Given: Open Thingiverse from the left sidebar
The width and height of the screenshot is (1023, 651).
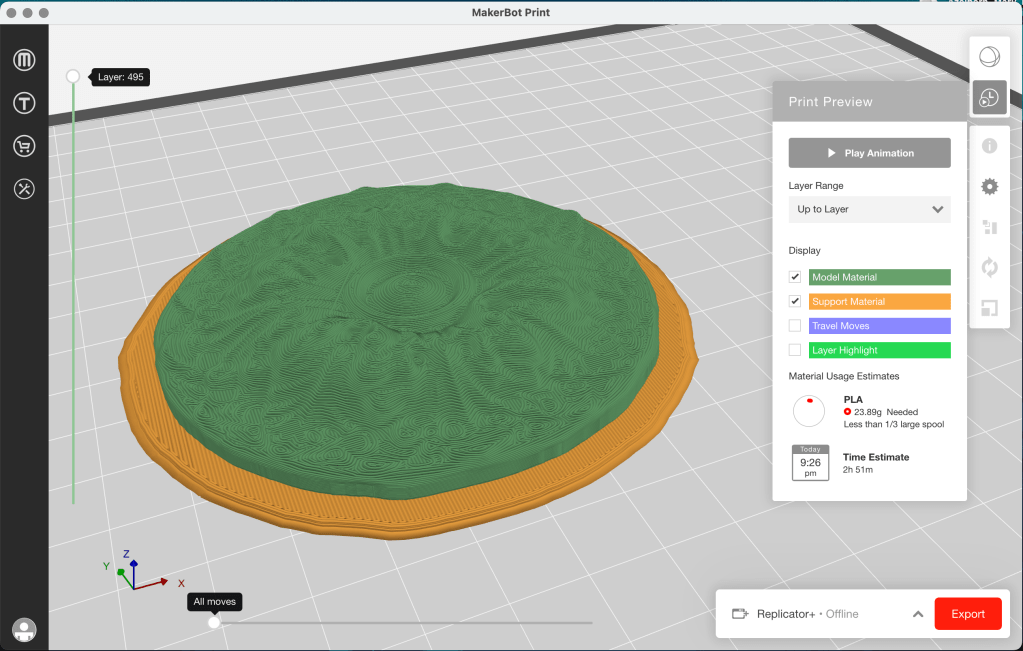Looking at the screenshot, I should coord(24,103).
